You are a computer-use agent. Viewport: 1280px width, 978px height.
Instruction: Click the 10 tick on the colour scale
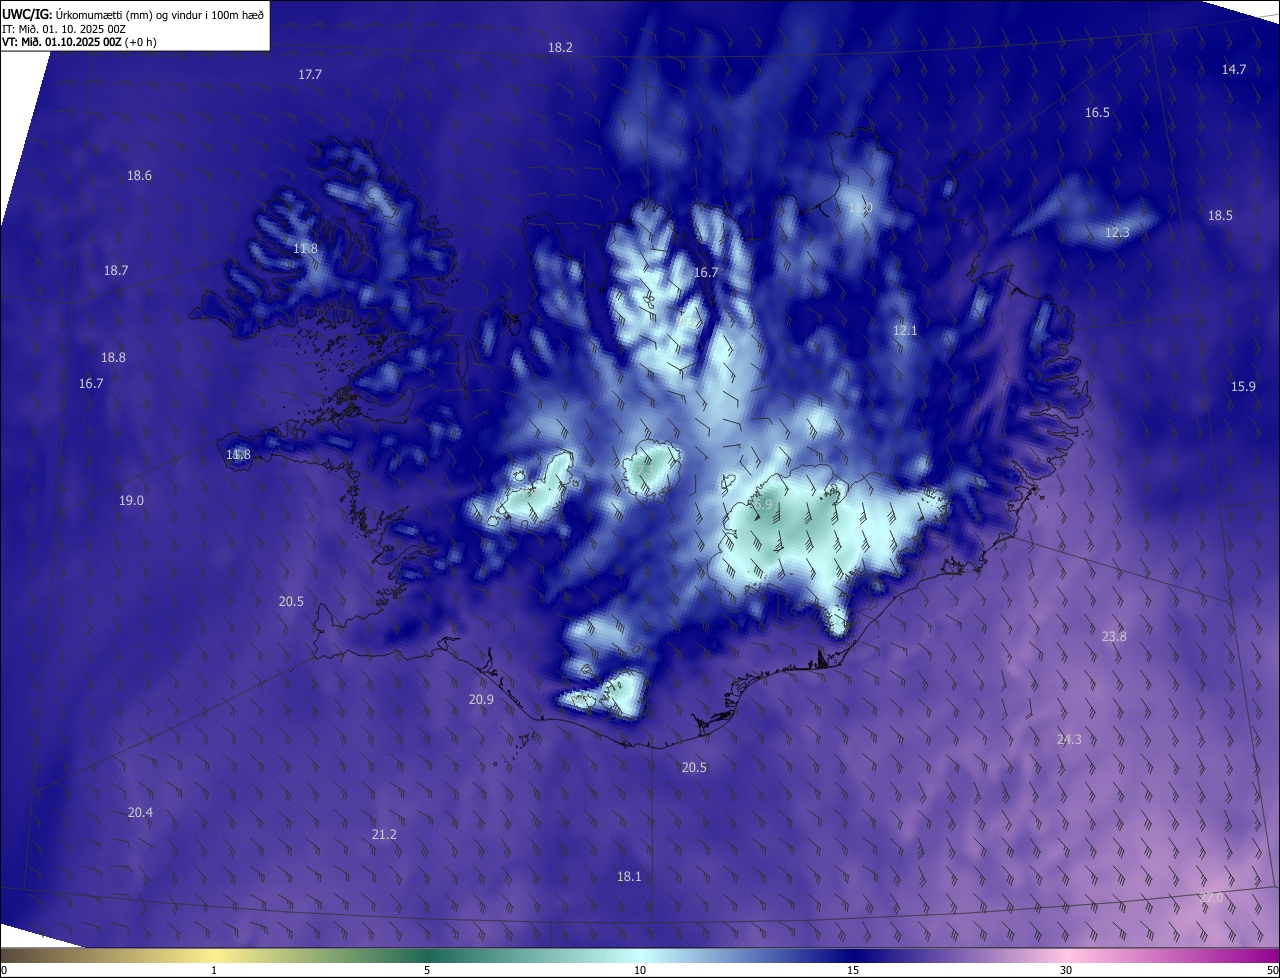pyautogui.click(x=640, y=971)
